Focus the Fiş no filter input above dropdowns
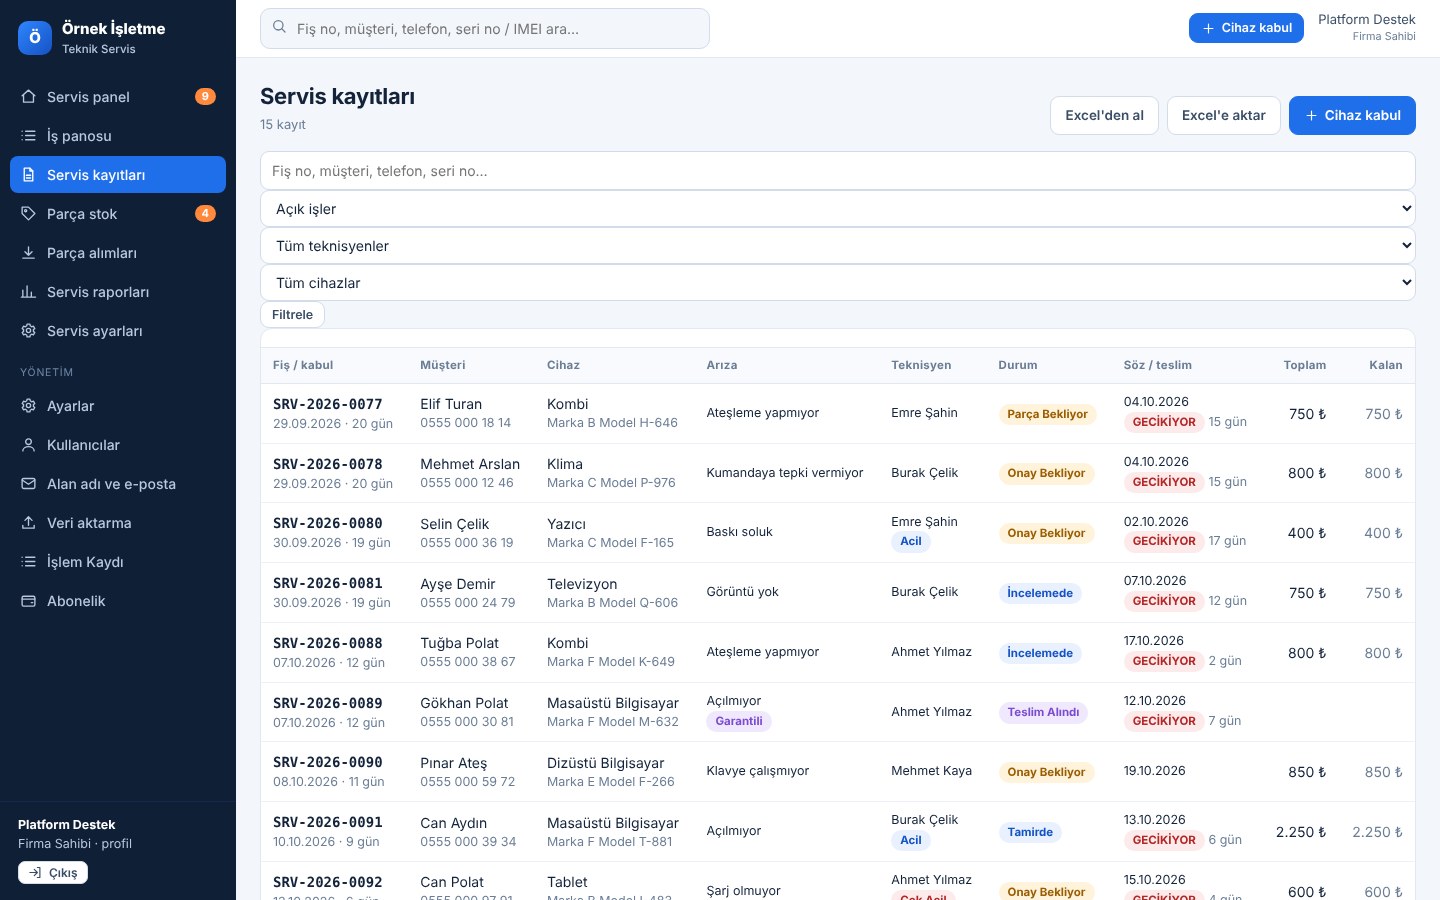Screen dimensions: 1440x900 point(838,171)
